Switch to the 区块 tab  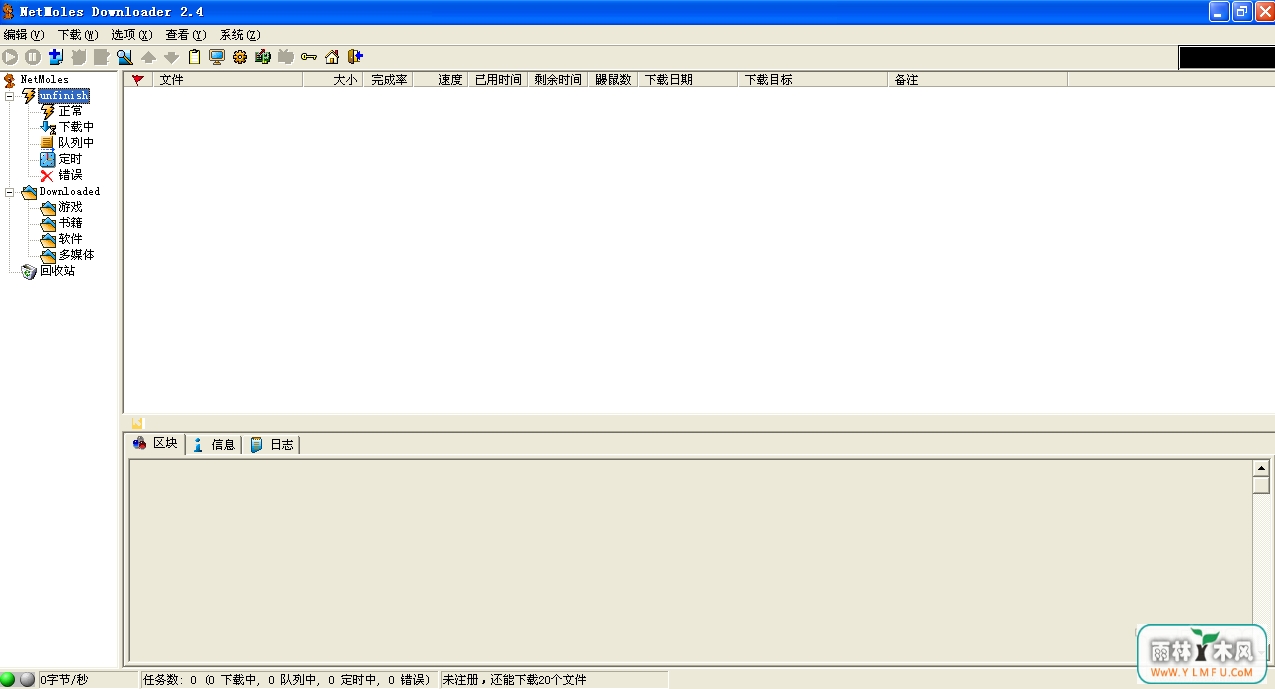pyautogui.click(x=156, y=443)
